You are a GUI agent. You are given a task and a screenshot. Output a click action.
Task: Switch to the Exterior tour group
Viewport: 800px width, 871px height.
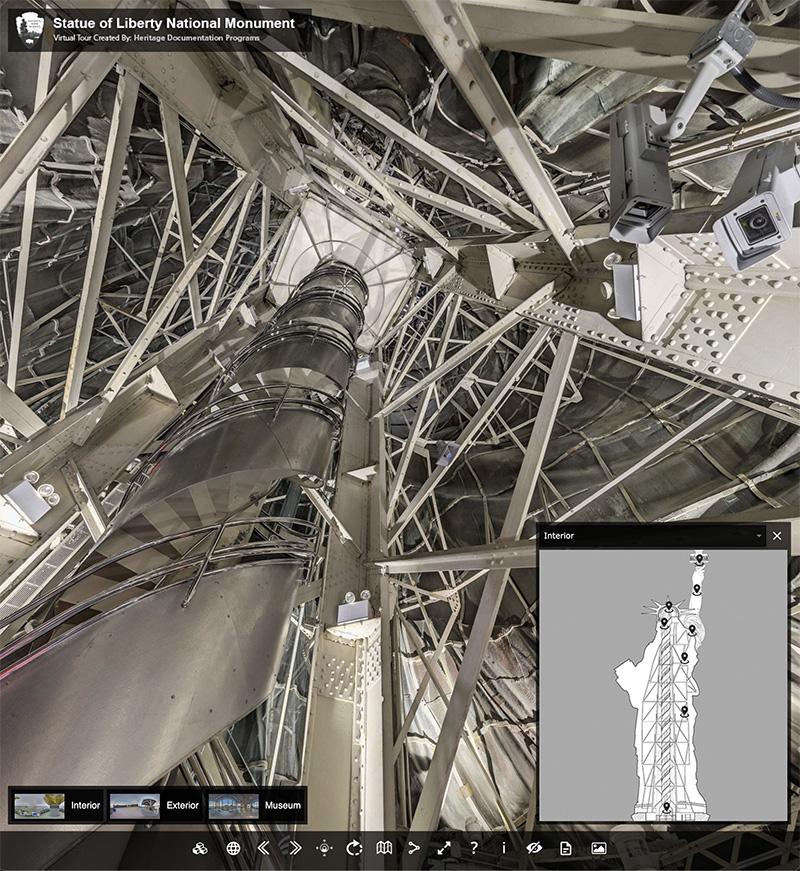coord(154,805)
